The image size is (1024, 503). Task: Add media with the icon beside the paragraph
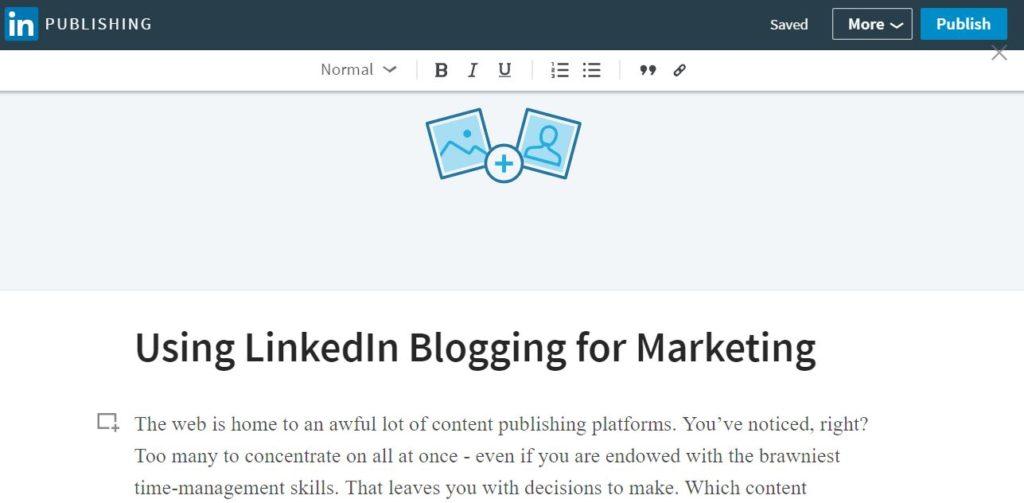click(x=108, y=422)
